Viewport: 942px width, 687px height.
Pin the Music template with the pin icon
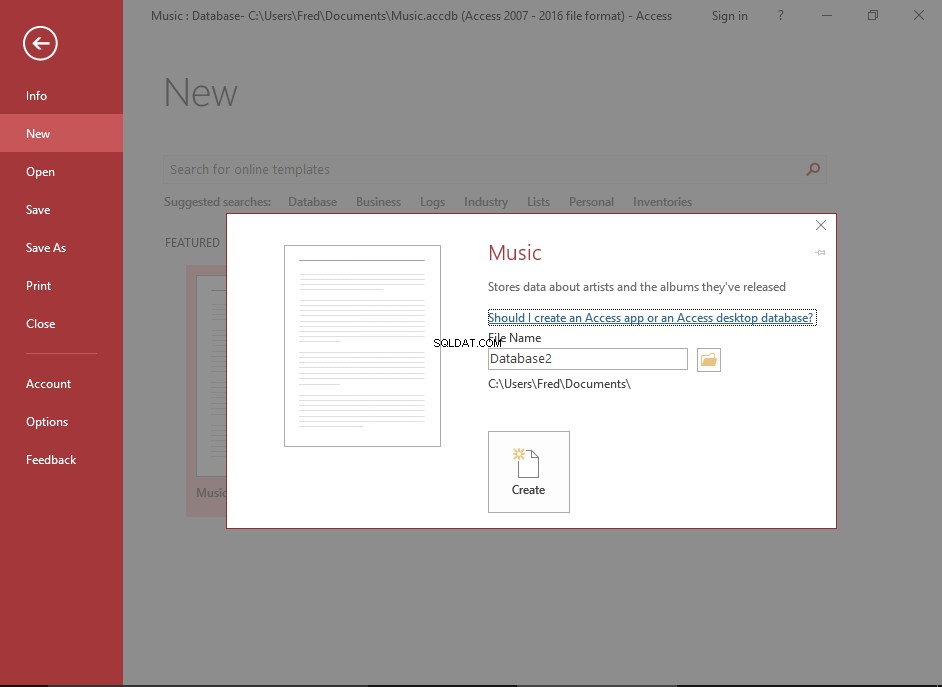pos(820,253)
